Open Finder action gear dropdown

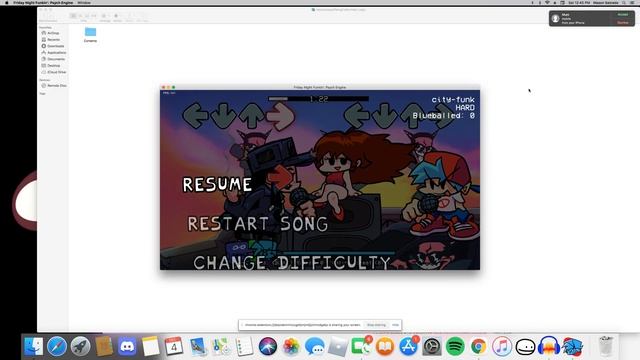click(x=117, y=16)
